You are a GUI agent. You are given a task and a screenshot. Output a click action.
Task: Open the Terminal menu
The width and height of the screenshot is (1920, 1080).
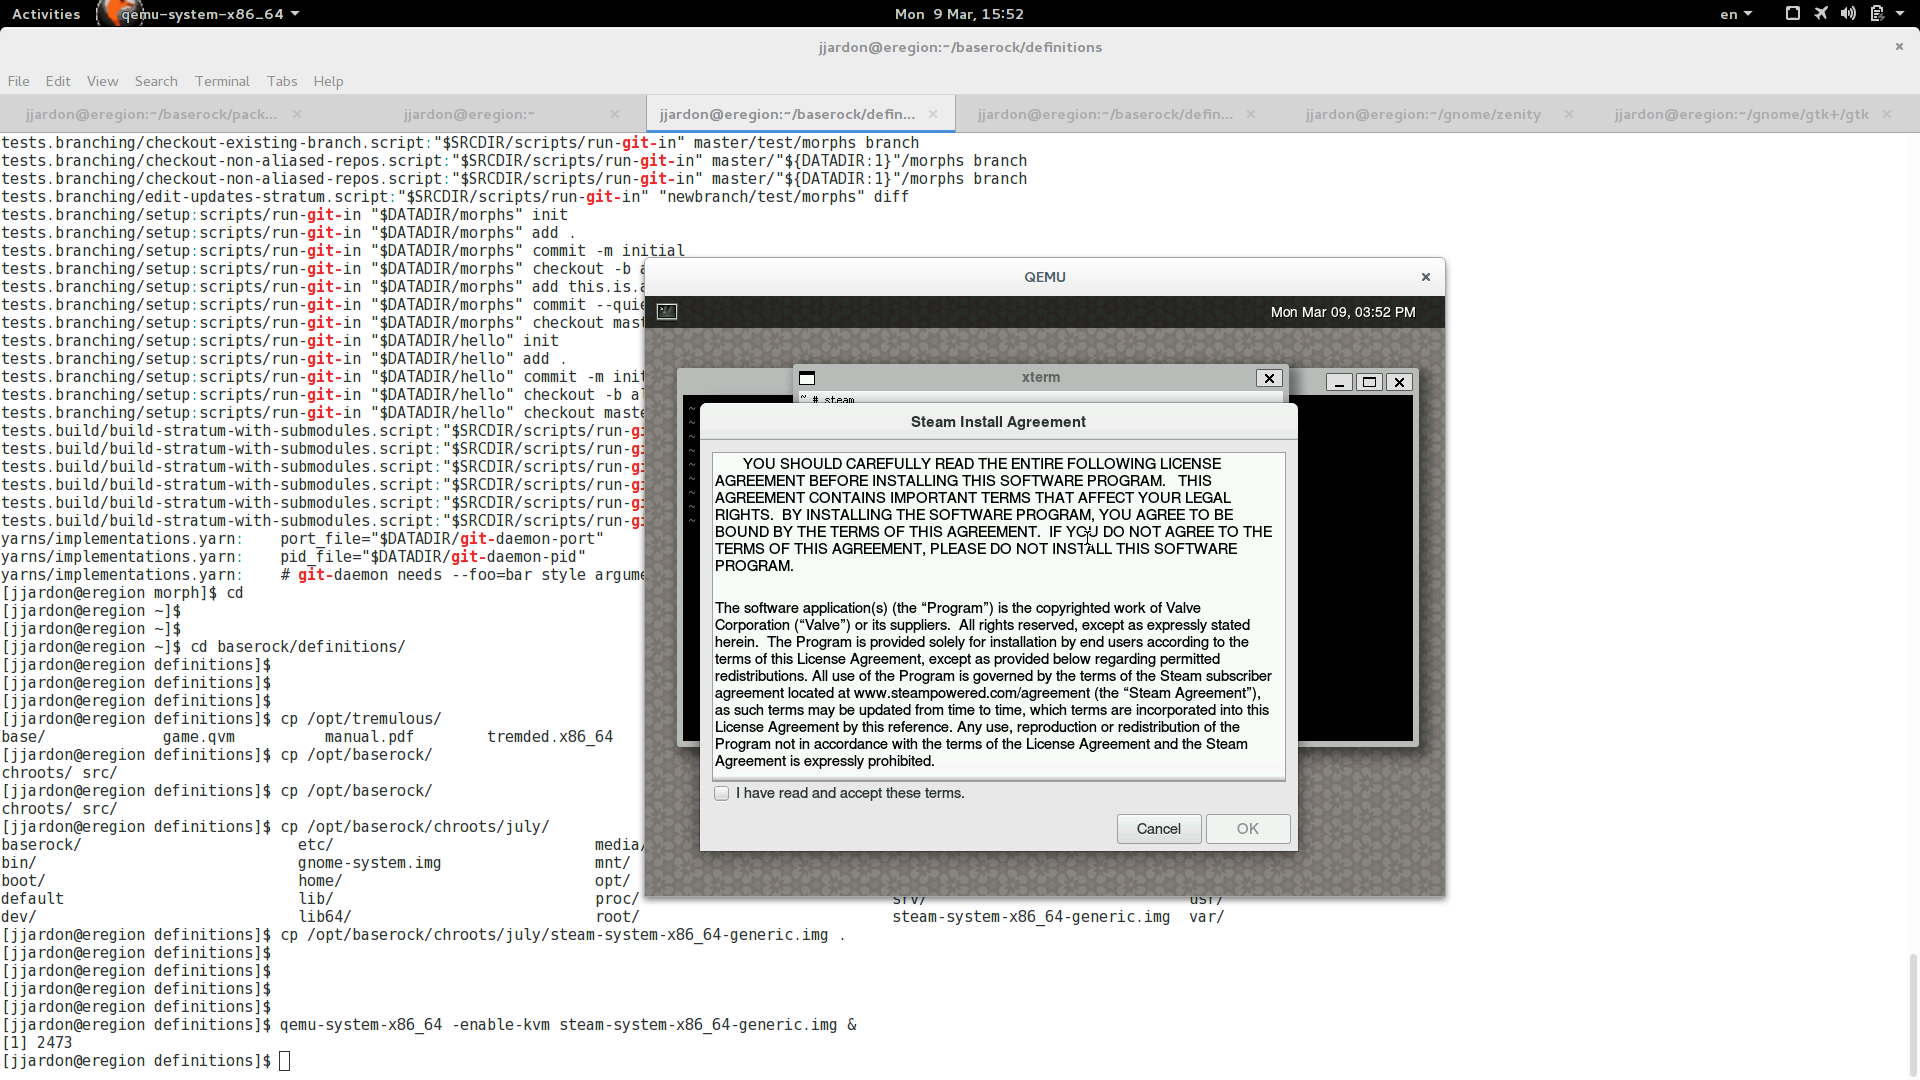point(222,81)
